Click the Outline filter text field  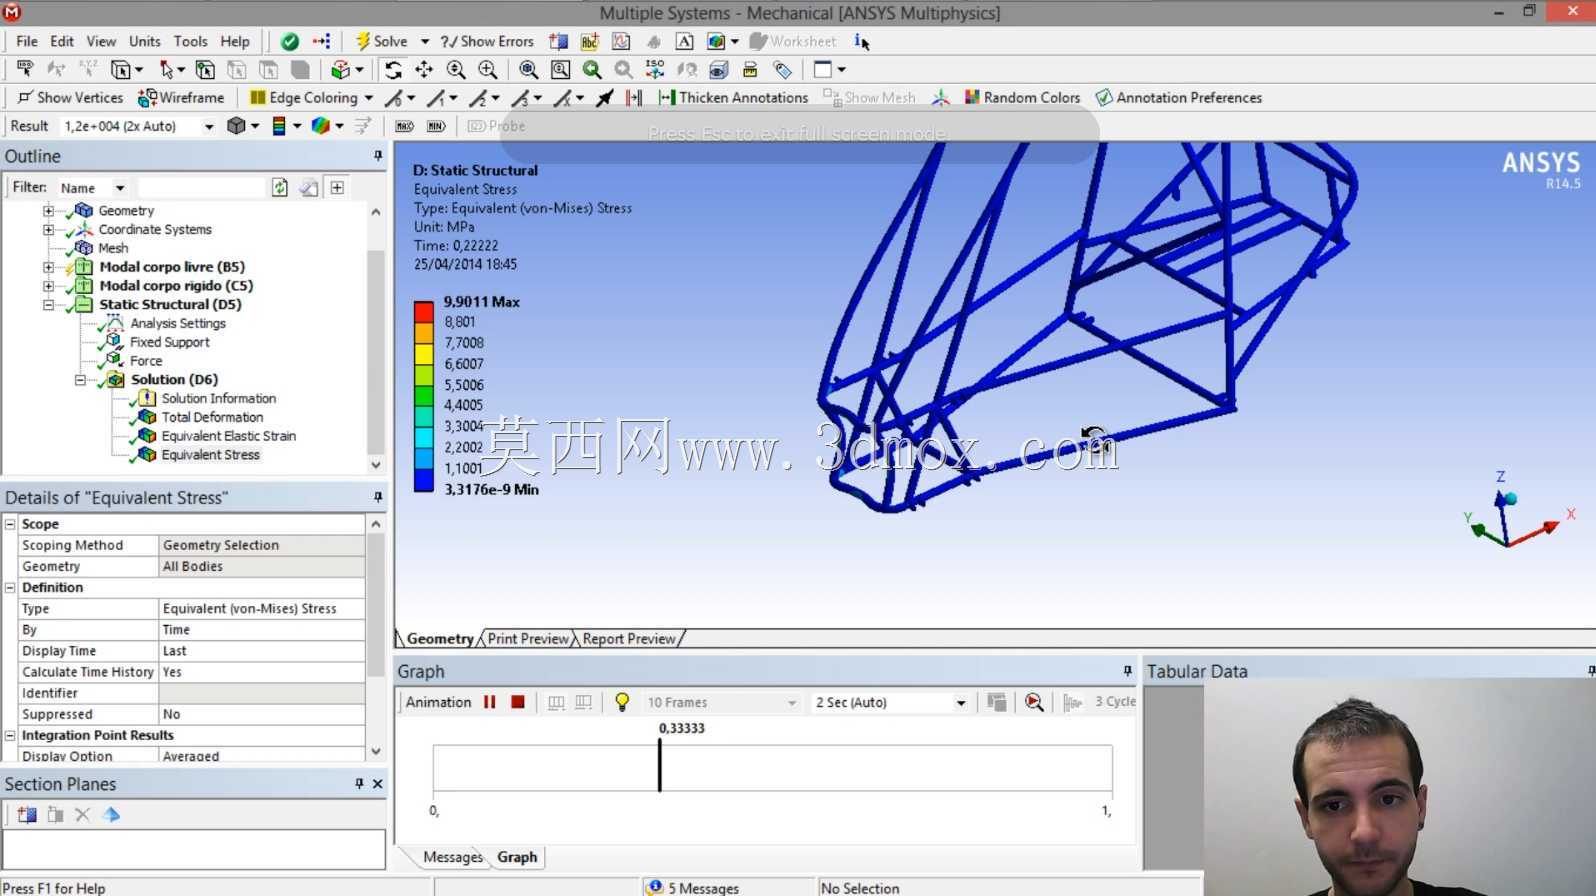(201, 187)
